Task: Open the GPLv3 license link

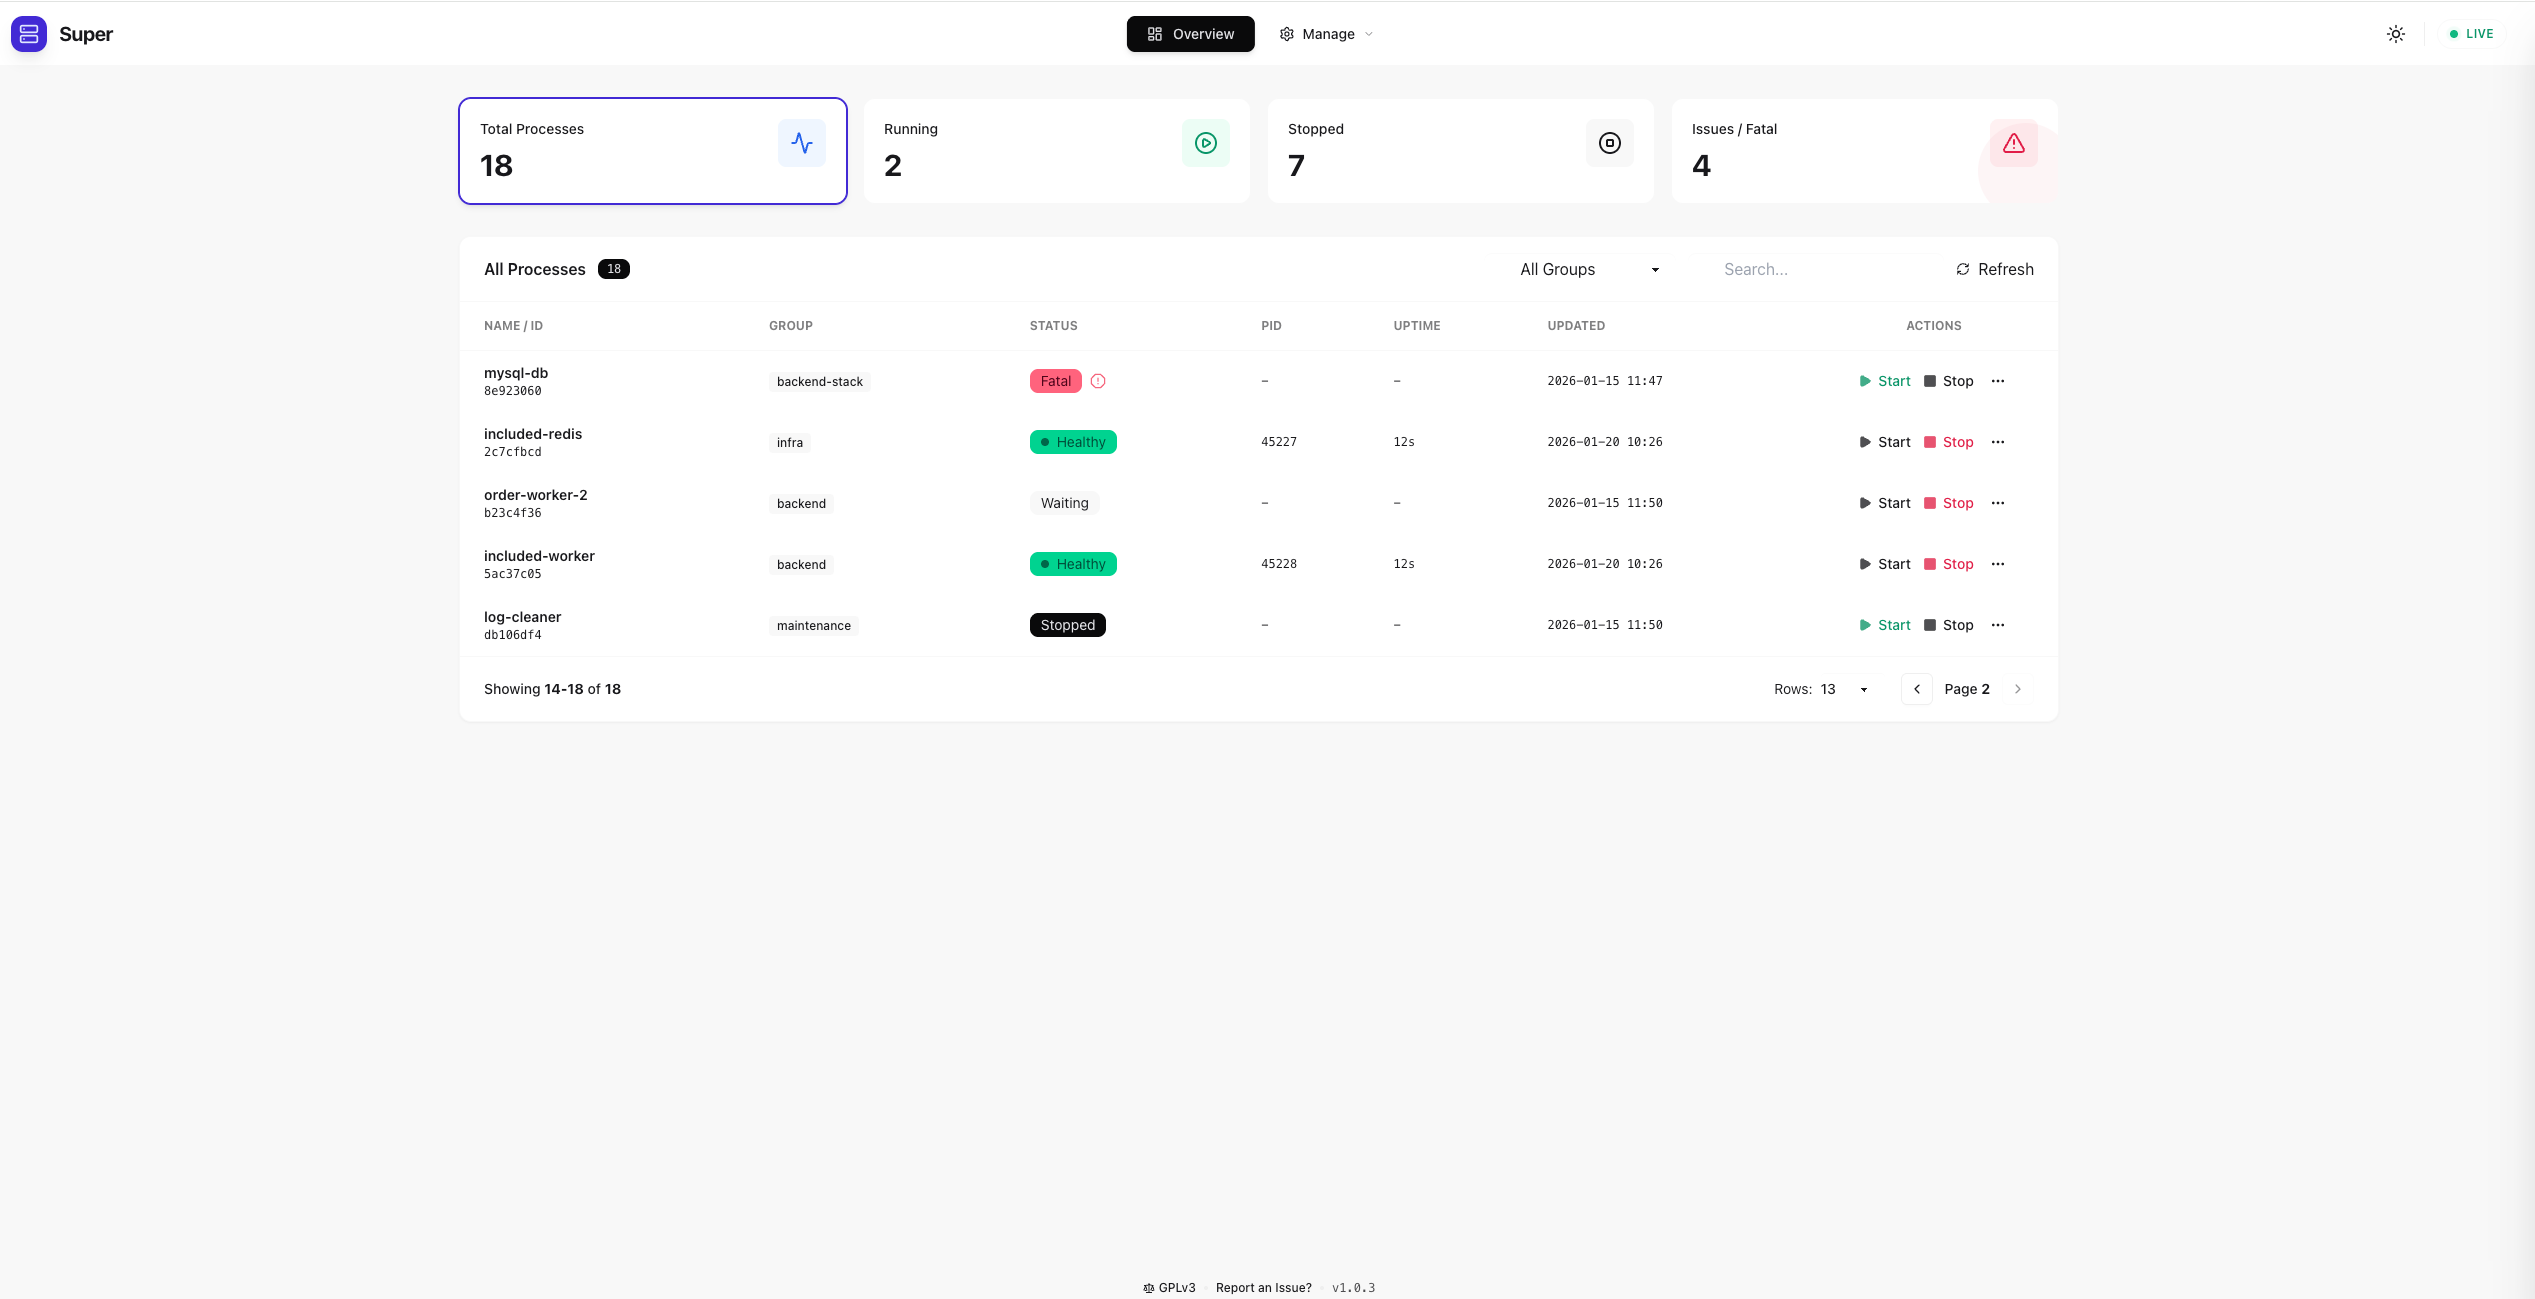Action: click(x=1169, y=1288)
